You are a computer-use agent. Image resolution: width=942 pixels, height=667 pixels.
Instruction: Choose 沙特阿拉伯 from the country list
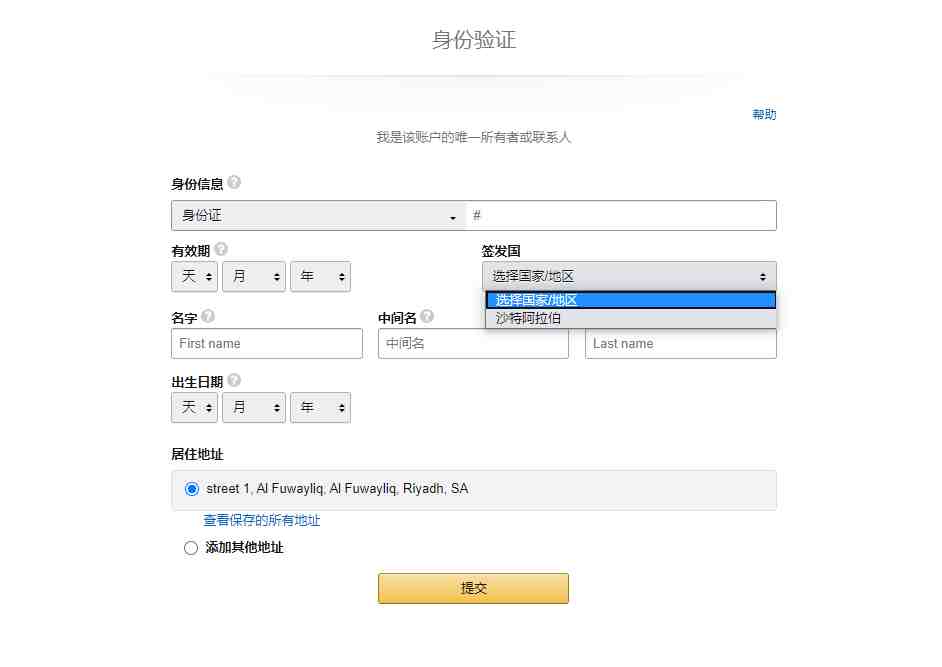tap(630, 318)
